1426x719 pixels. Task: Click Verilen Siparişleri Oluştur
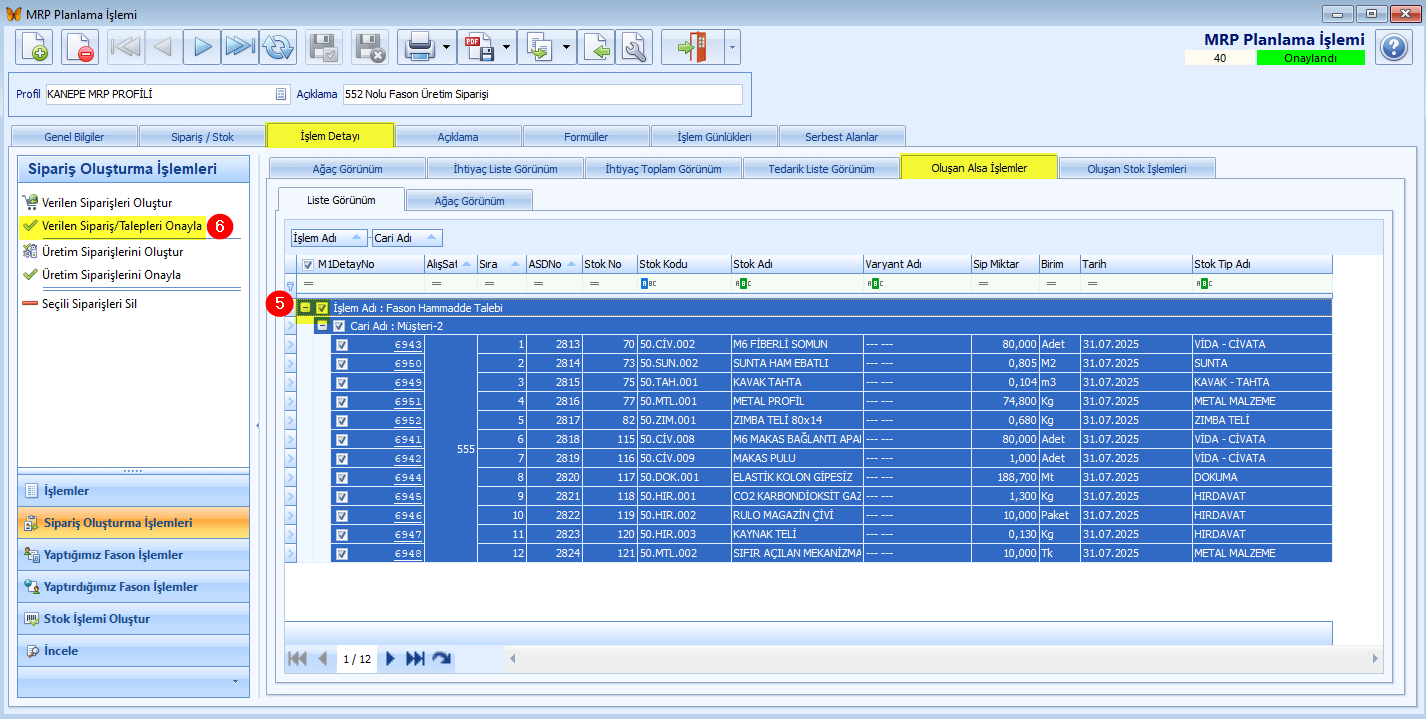pyautogui.click(x=107, y=203)
